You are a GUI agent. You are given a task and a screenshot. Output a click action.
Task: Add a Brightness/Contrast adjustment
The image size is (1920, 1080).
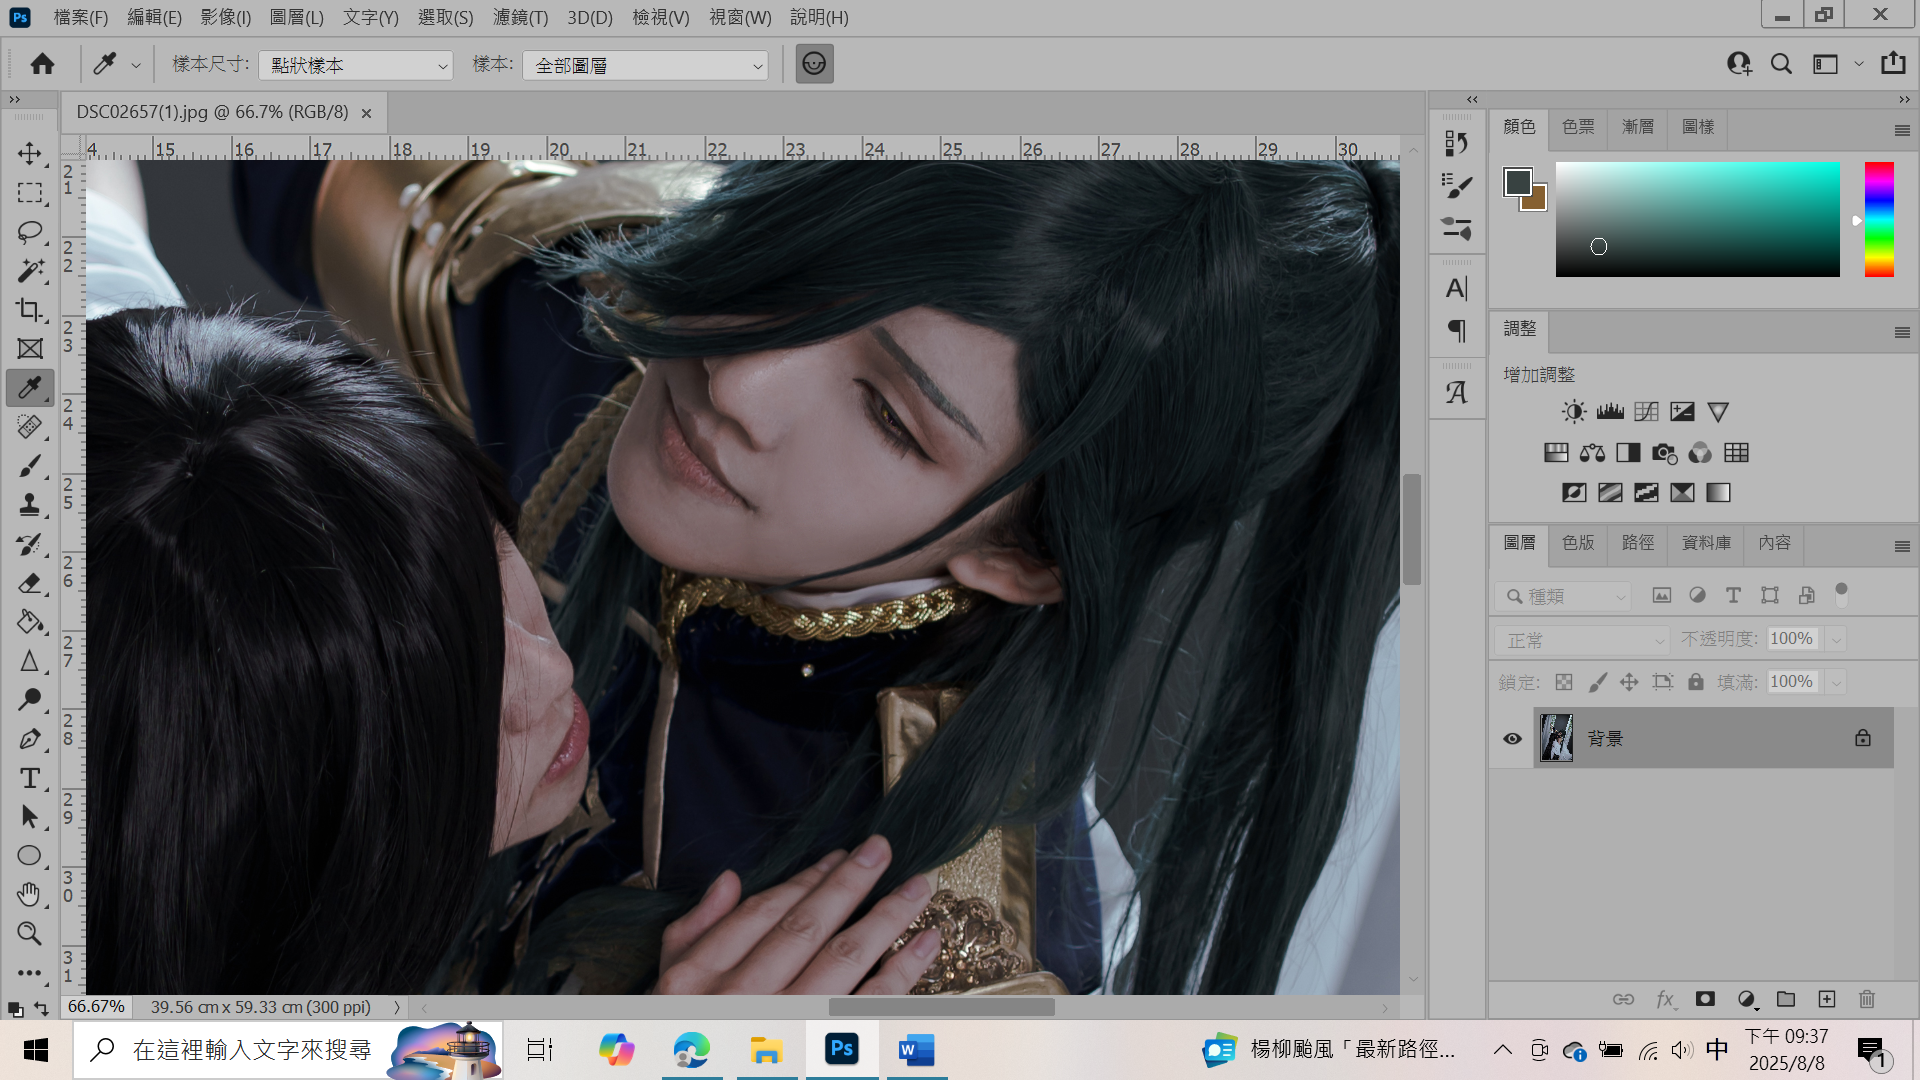[x=1574, y=412]
